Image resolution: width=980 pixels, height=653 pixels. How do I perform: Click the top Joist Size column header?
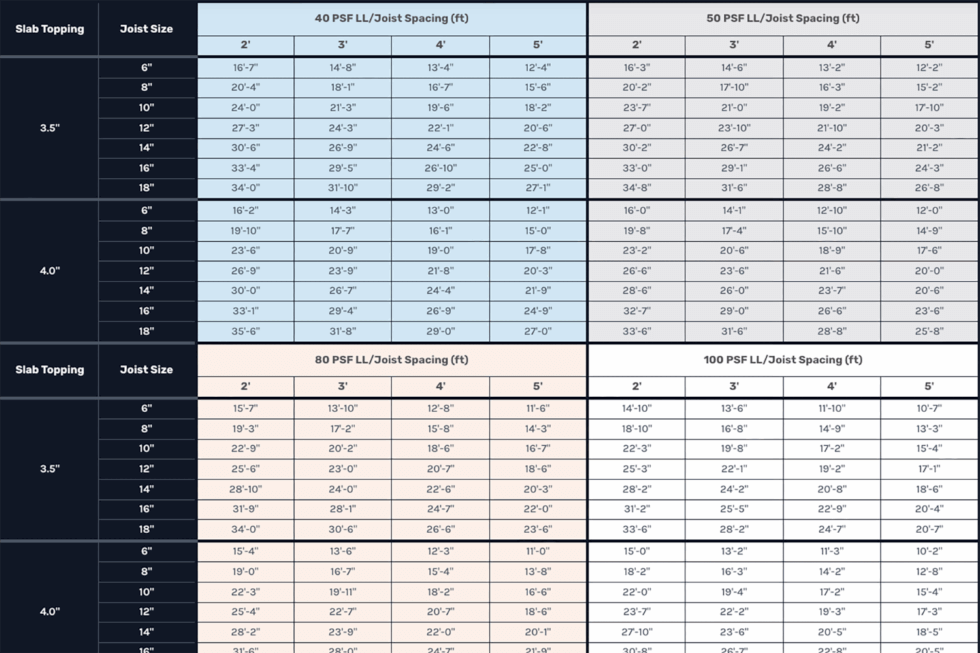click(x=147, y=29)
